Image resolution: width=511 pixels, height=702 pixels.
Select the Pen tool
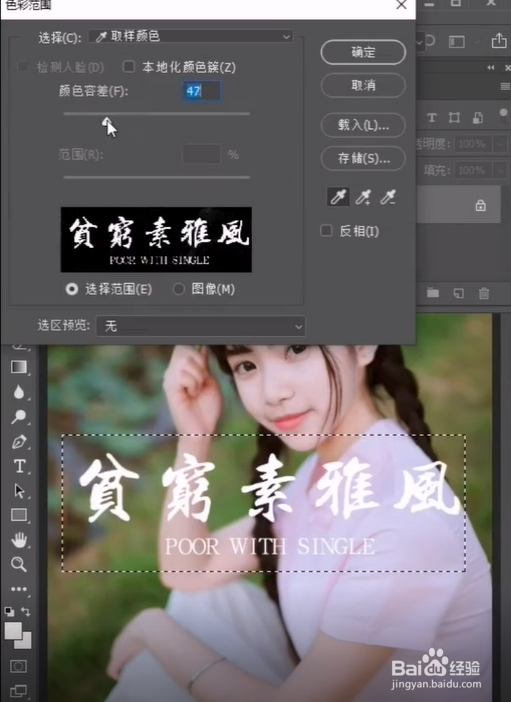click(x=19, y=442)
